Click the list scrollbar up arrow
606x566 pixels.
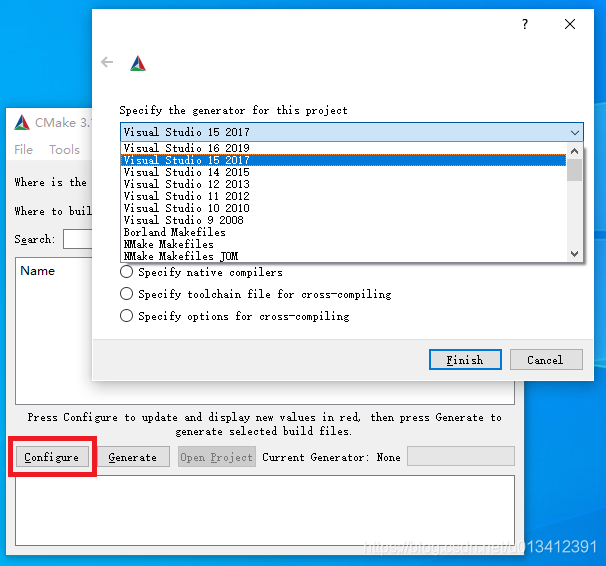(x=574, y=151)
